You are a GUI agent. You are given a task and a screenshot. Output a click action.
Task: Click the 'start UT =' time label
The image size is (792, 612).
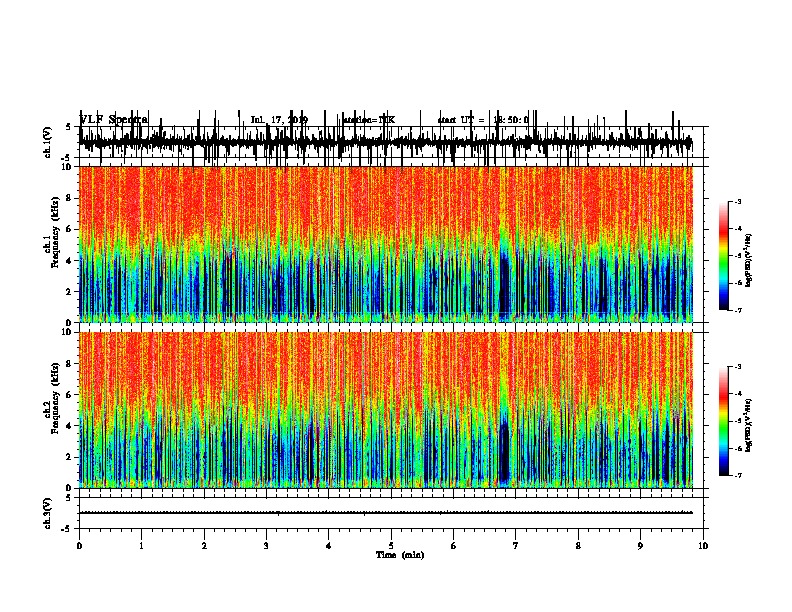pos(461,120)
